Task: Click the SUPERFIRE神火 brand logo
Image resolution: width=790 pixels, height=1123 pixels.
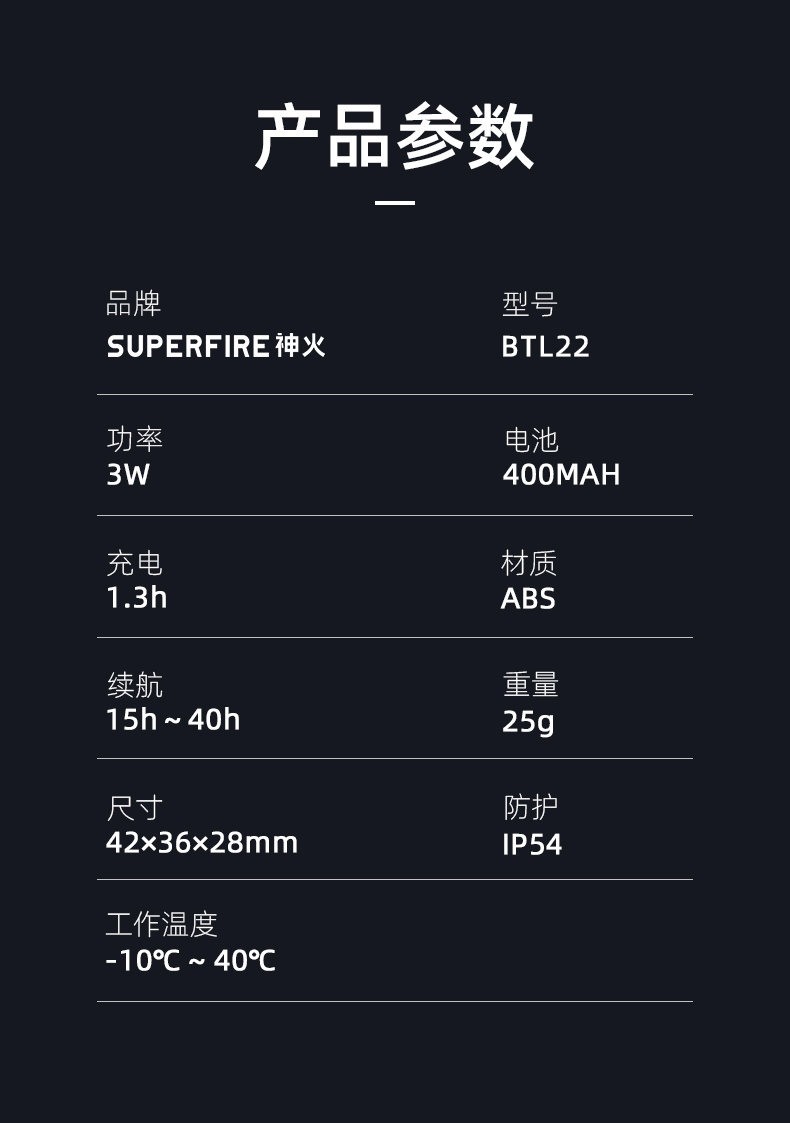Action: coord(216,347)
